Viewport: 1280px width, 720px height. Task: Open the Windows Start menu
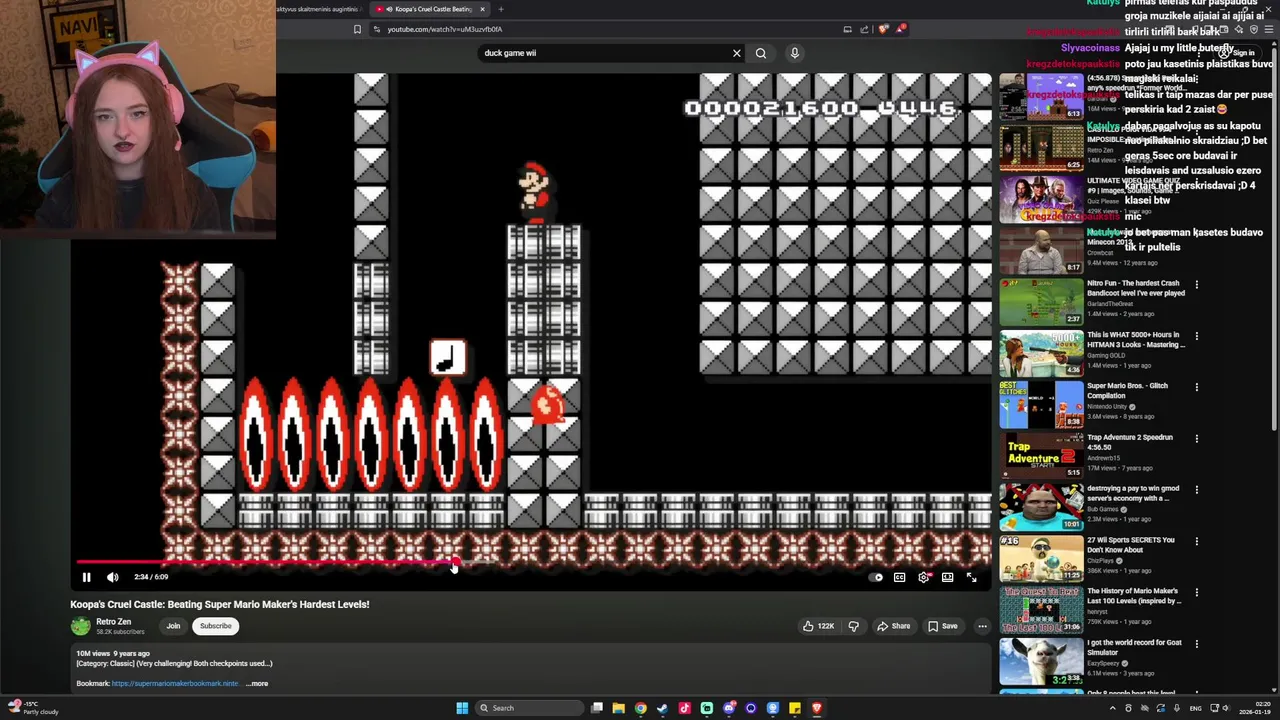pos(462,708)
